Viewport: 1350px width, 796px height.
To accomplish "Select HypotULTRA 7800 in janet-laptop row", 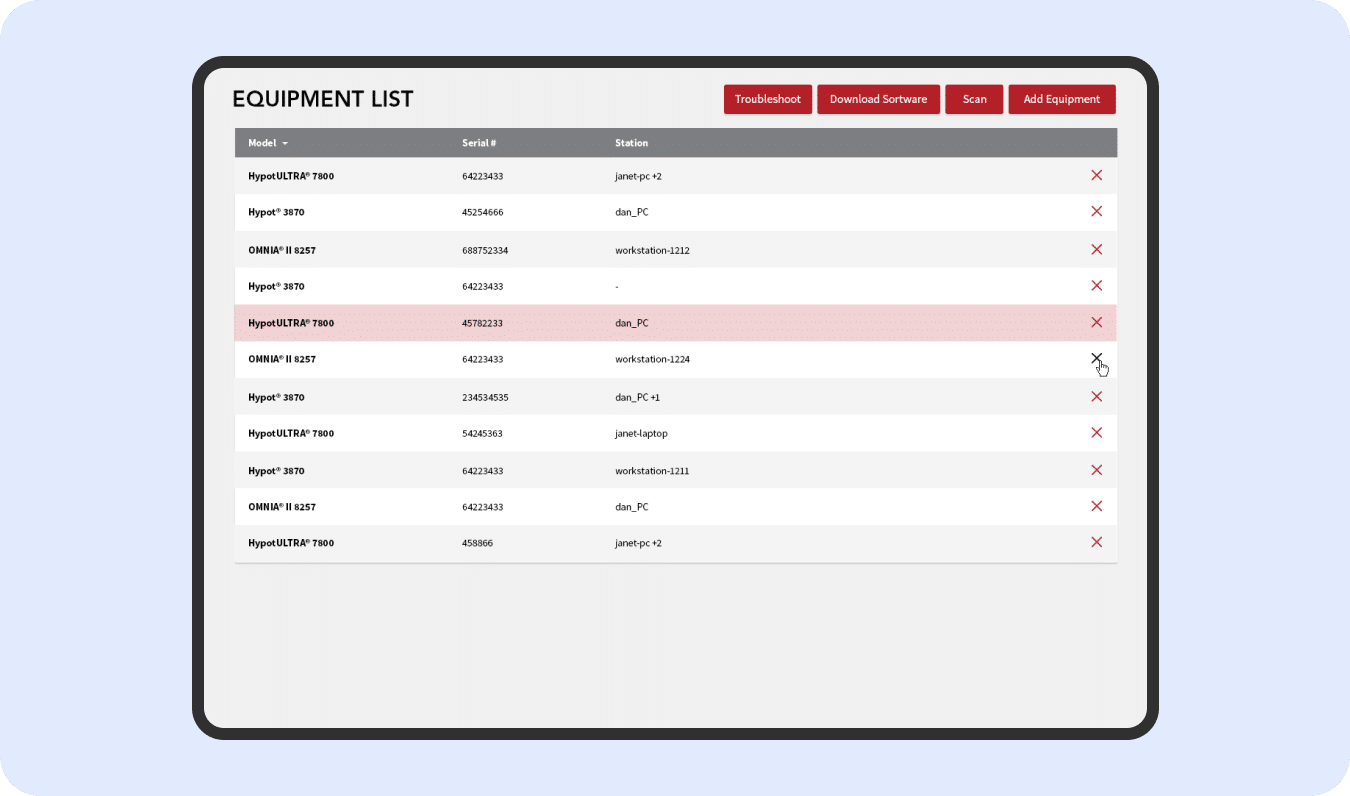I will tap(291, 433).
